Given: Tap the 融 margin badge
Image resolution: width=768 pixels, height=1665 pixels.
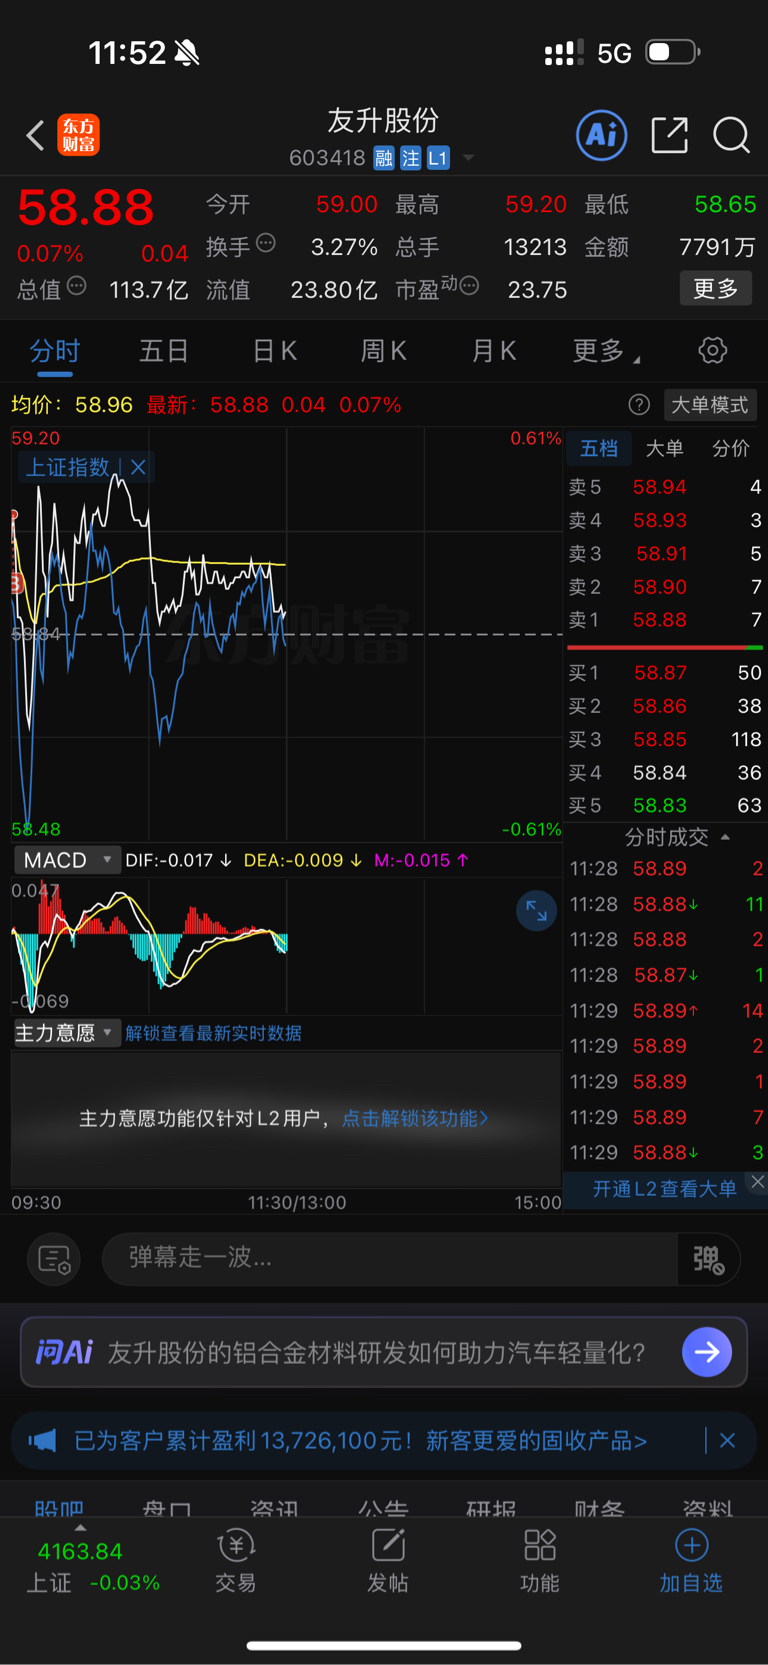Looking at the screenshot, I should [x=384, y=158].
